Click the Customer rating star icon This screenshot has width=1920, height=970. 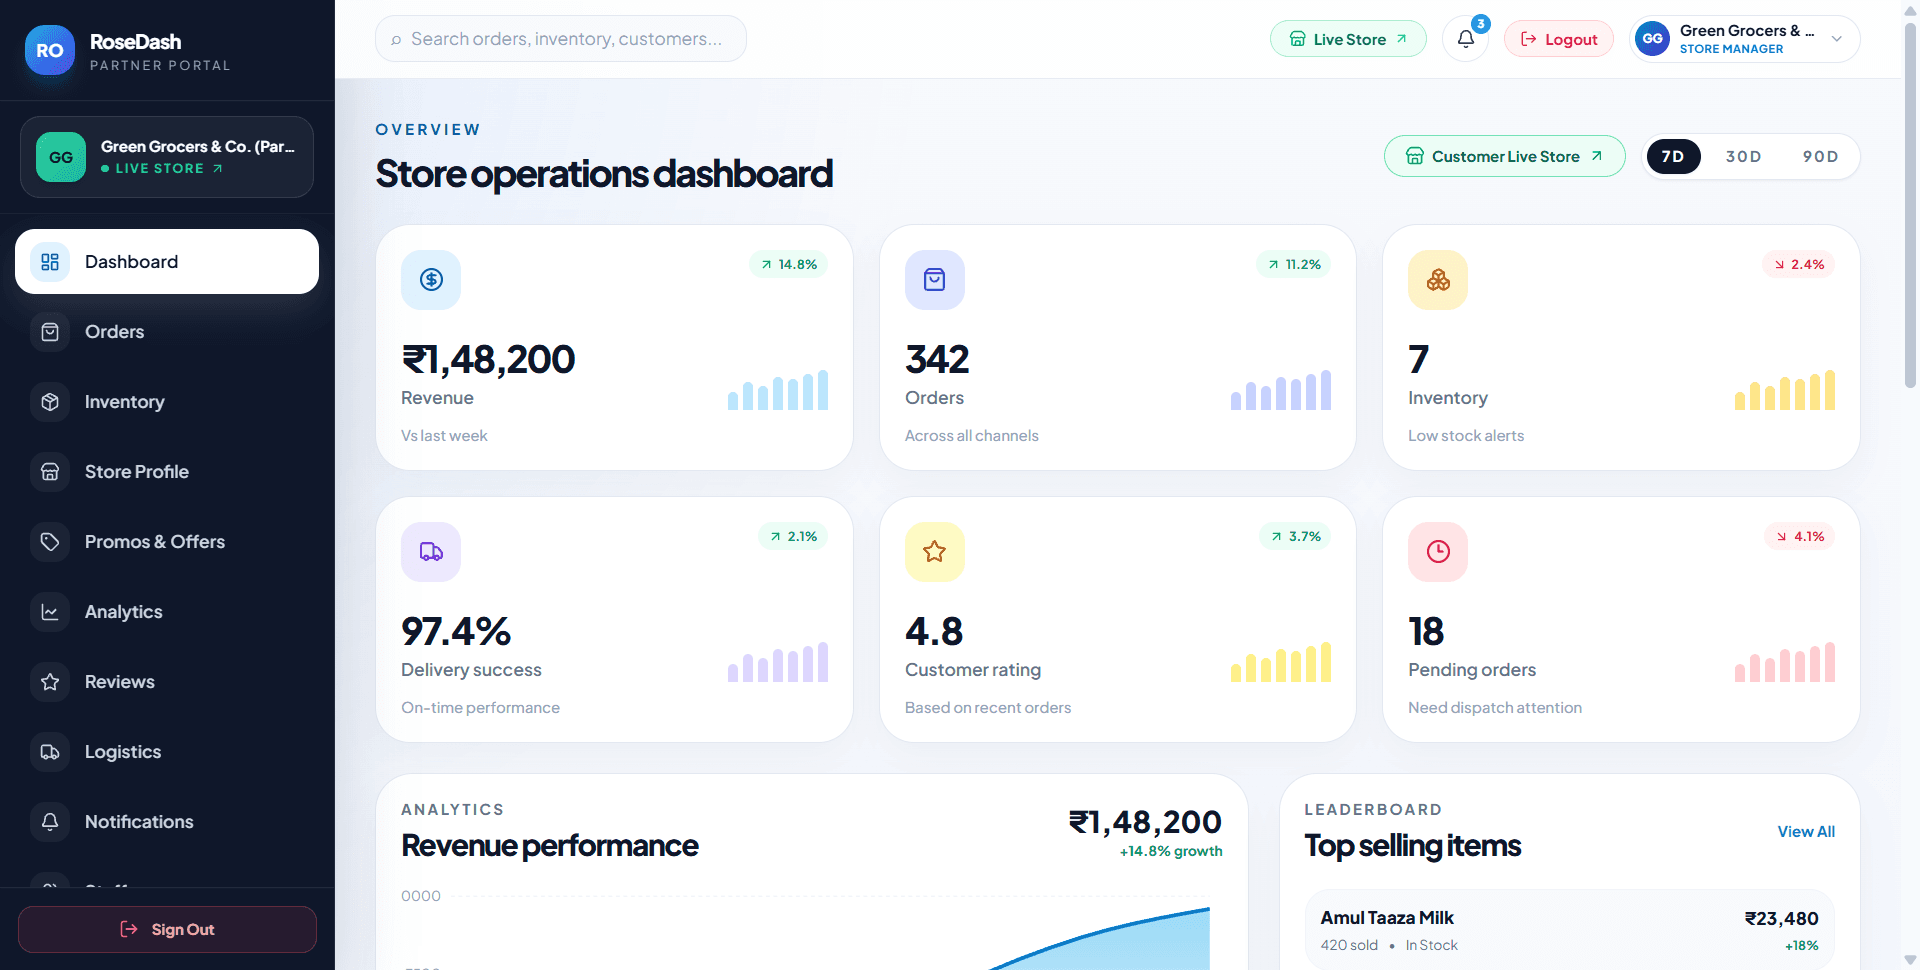click(935, 552)
